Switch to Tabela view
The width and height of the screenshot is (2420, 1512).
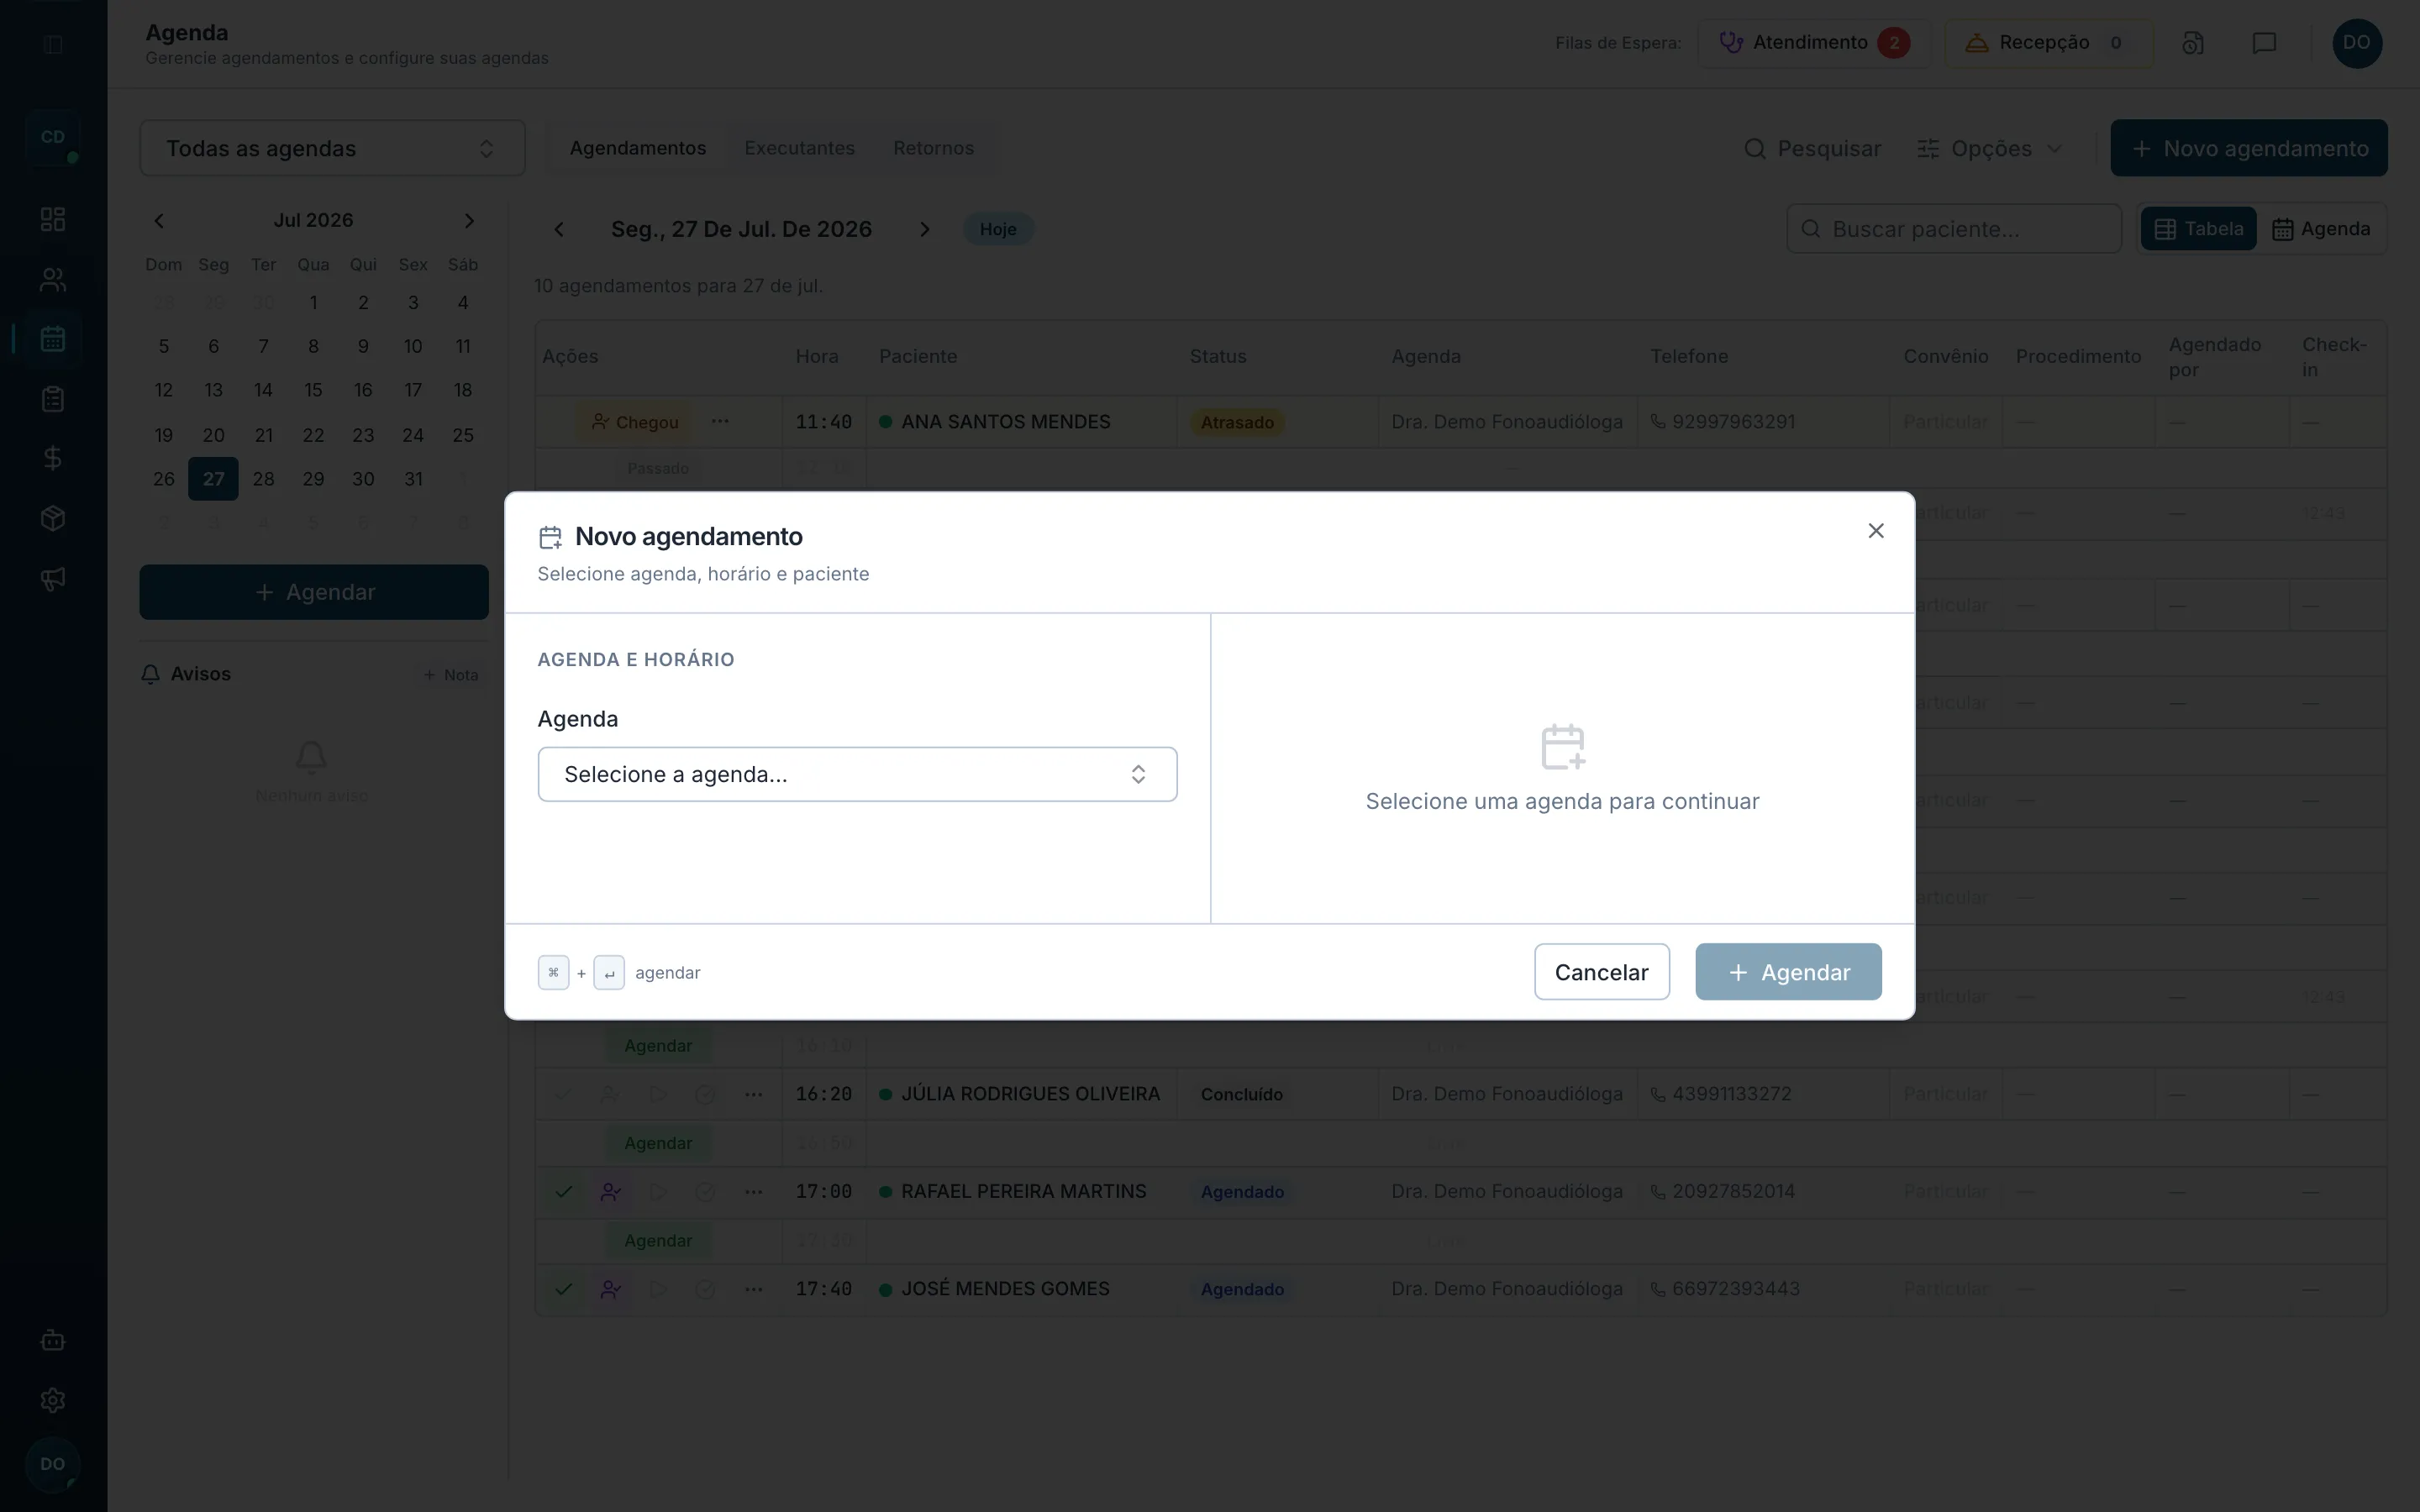[x=2198, y=229]
